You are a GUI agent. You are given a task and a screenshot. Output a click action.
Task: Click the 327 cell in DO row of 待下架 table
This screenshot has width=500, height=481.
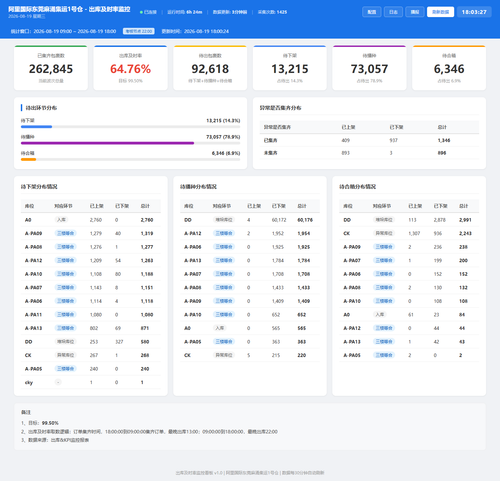pos(119,342)
